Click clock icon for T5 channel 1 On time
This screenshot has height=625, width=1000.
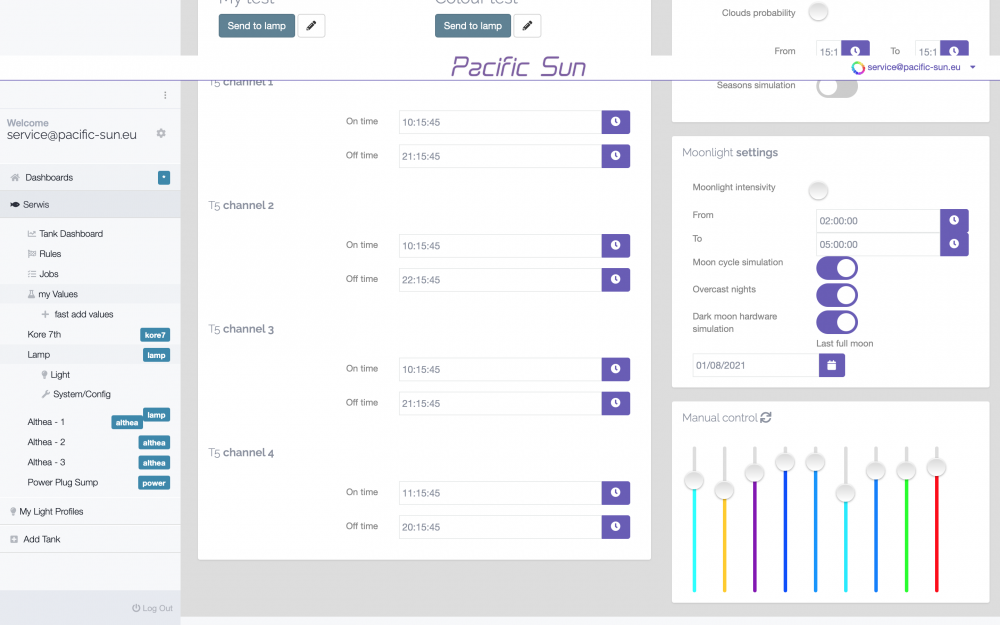[615, 122]
